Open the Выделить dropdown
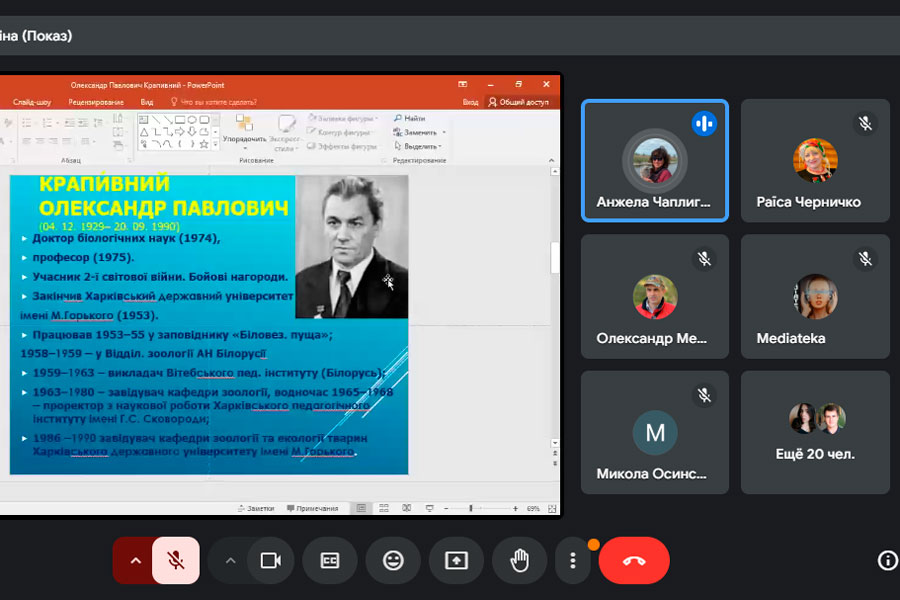Screen dimensions: 900x600 coord(417,146)
